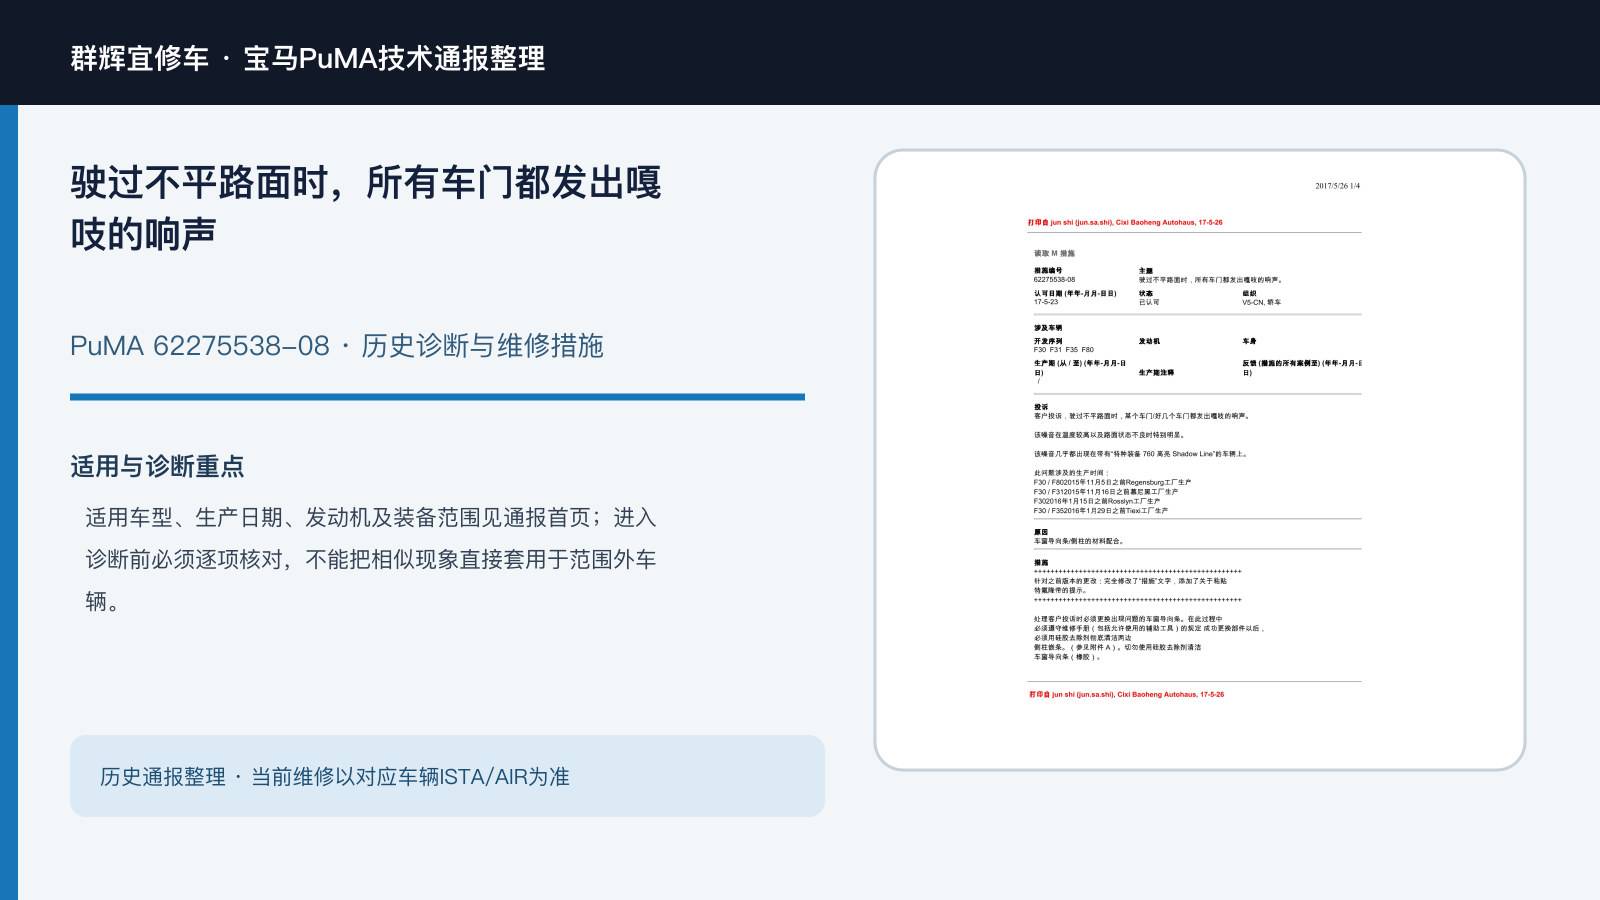Click the F30 F31 F35 F80 series text
This screenshot has height=900, width=1600.
click(1064, 350)
